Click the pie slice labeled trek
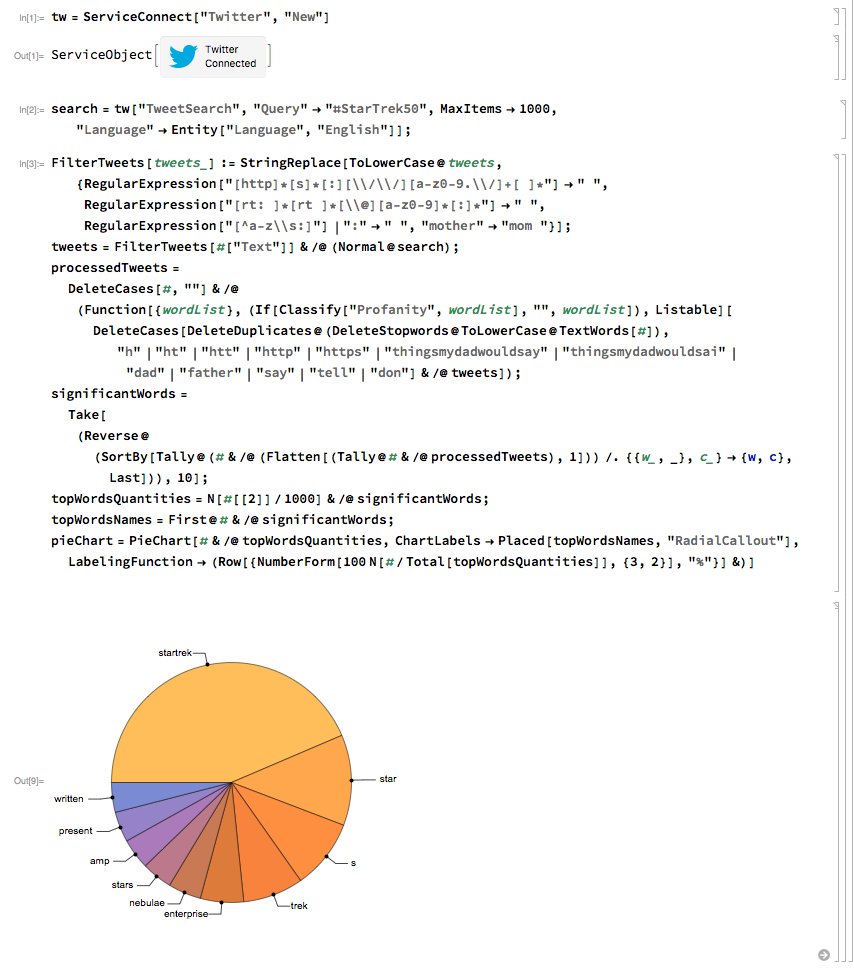The width and height of the screenshot is (854, 971). click(260, 861)
